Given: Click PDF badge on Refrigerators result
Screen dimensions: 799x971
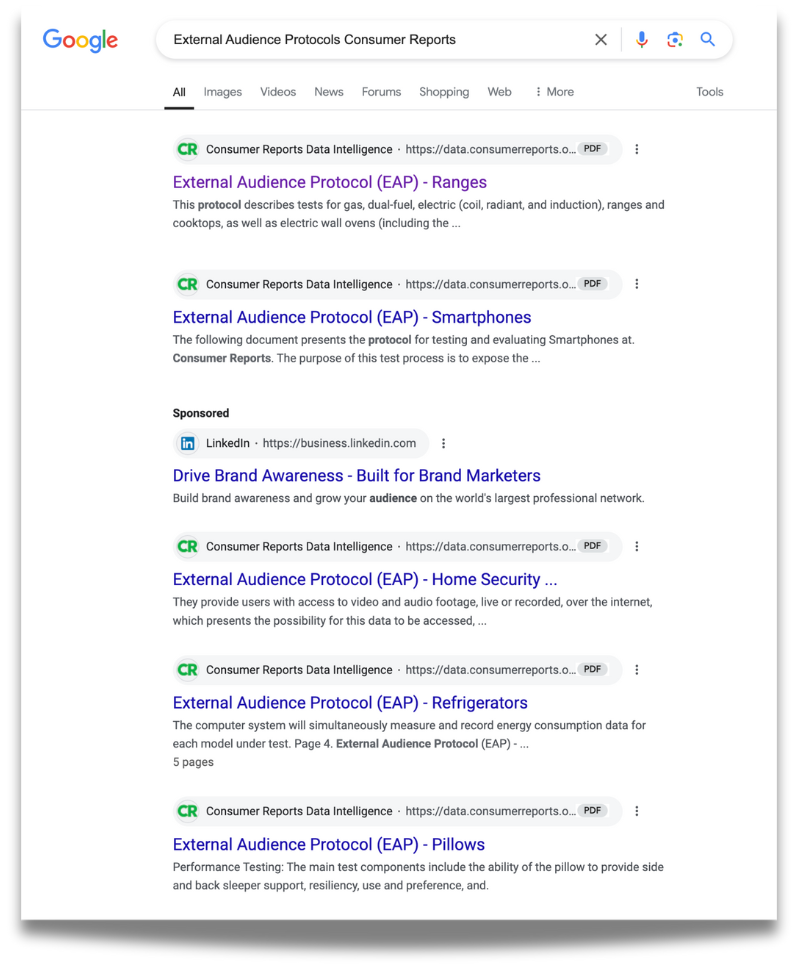Looking at the screenshot, I should (592, 669).
